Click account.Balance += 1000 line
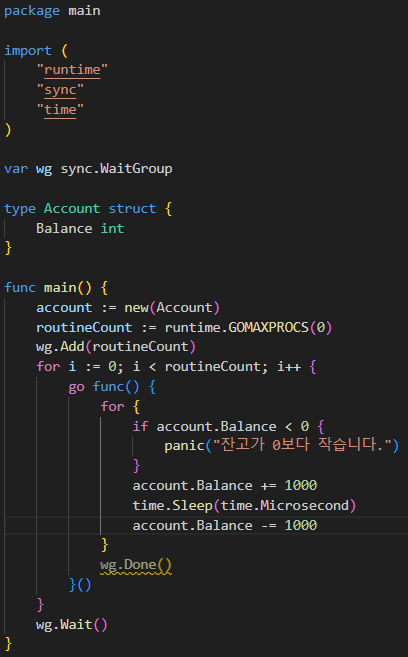This screenshot has height=657, width=408. [x=225, y=486]
